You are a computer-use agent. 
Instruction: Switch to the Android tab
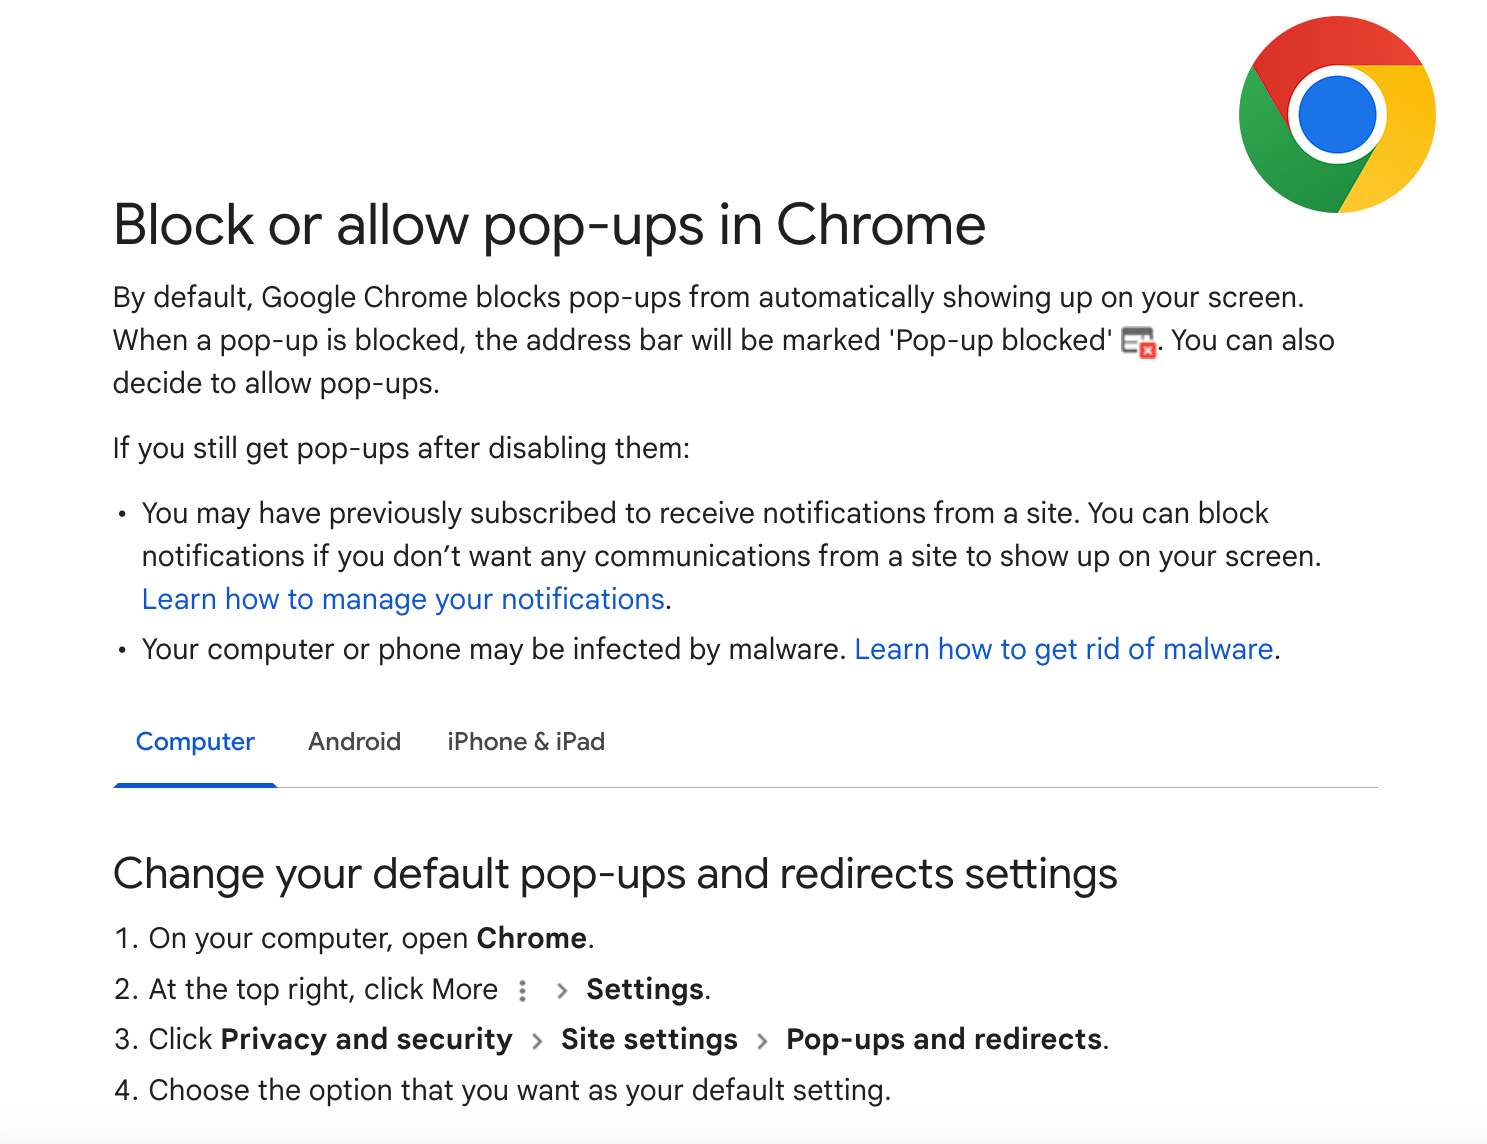tap(354, 742)
